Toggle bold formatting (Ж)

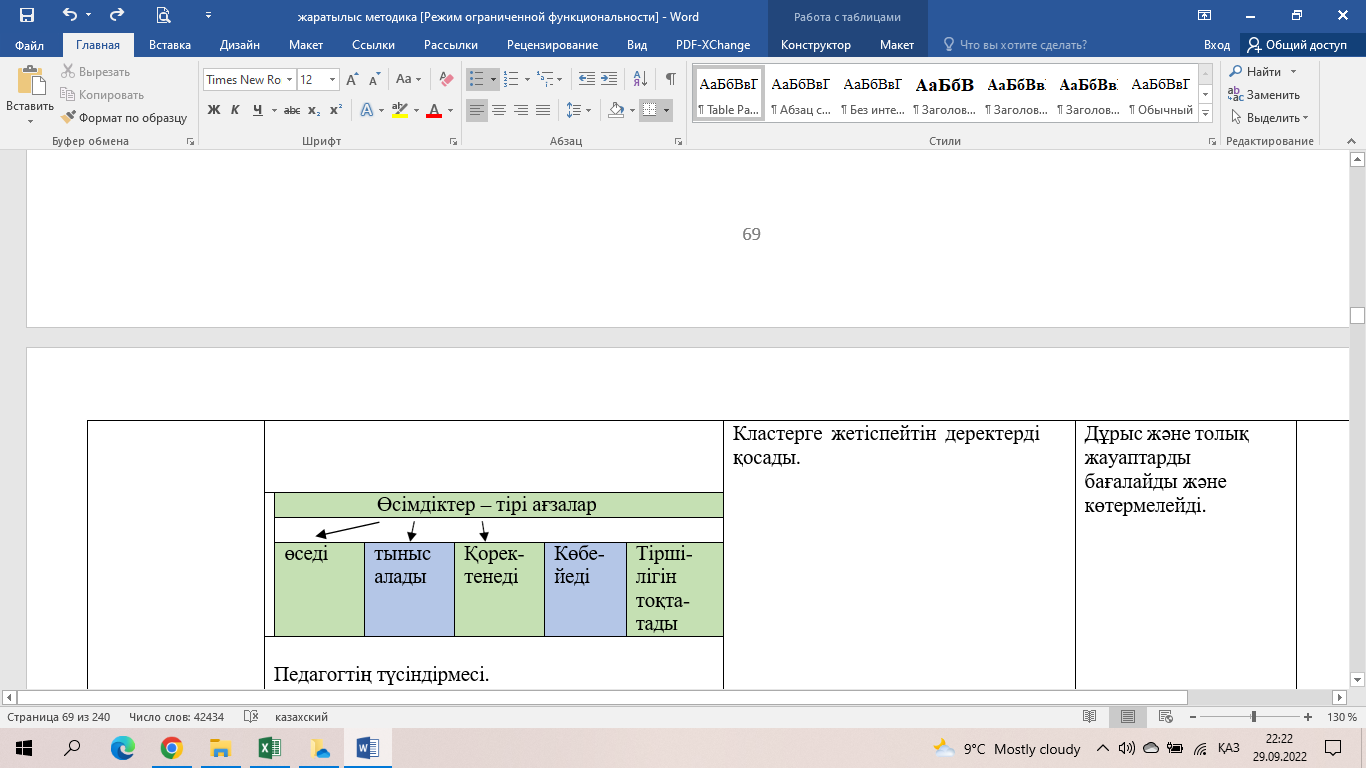(x=214, y=110)
